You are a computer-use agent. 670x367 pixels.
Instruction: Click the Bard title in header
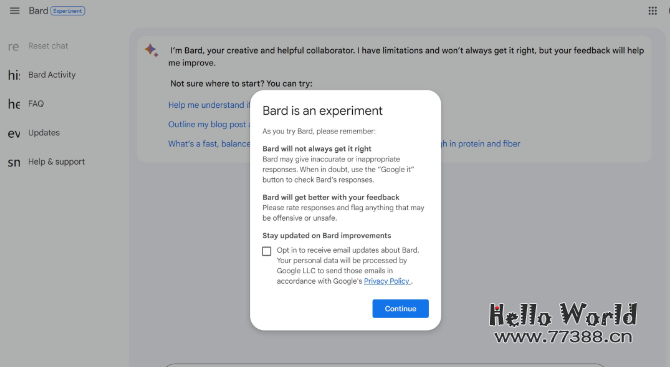pyautogui.click(x=38, y=11)
